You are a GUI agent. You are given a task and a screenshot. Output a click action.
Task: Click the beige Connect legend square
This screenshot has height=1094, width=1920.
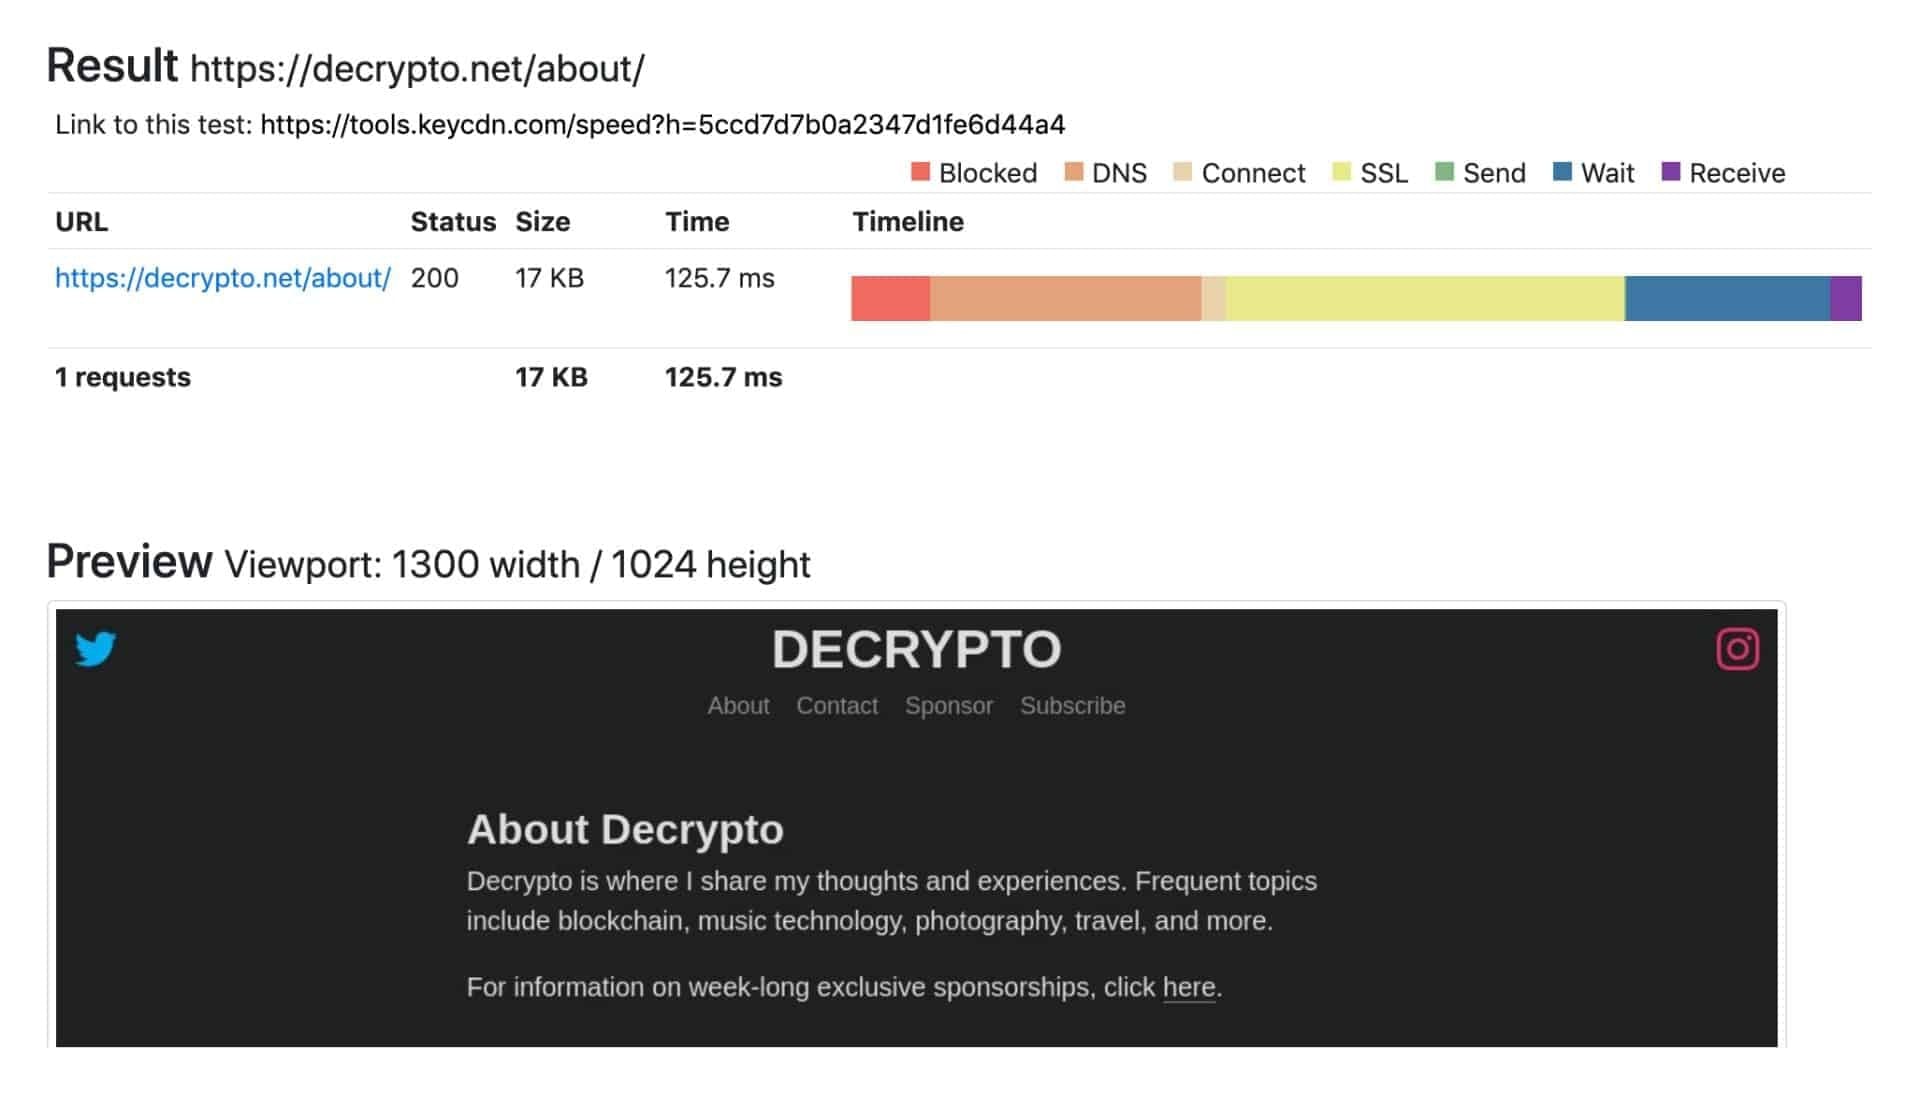1182,172
